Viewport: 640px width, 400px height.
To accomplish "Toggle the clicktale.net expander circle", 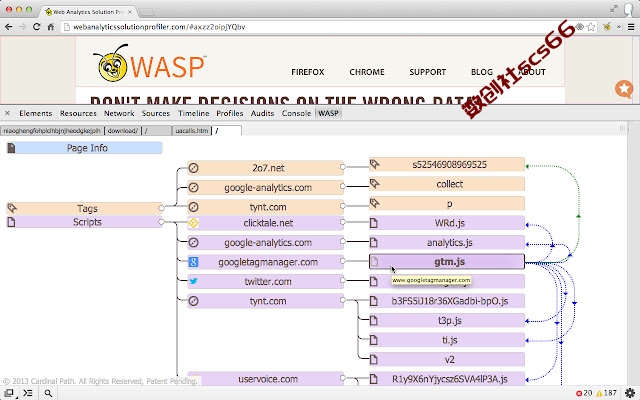I will click(343, 222).
